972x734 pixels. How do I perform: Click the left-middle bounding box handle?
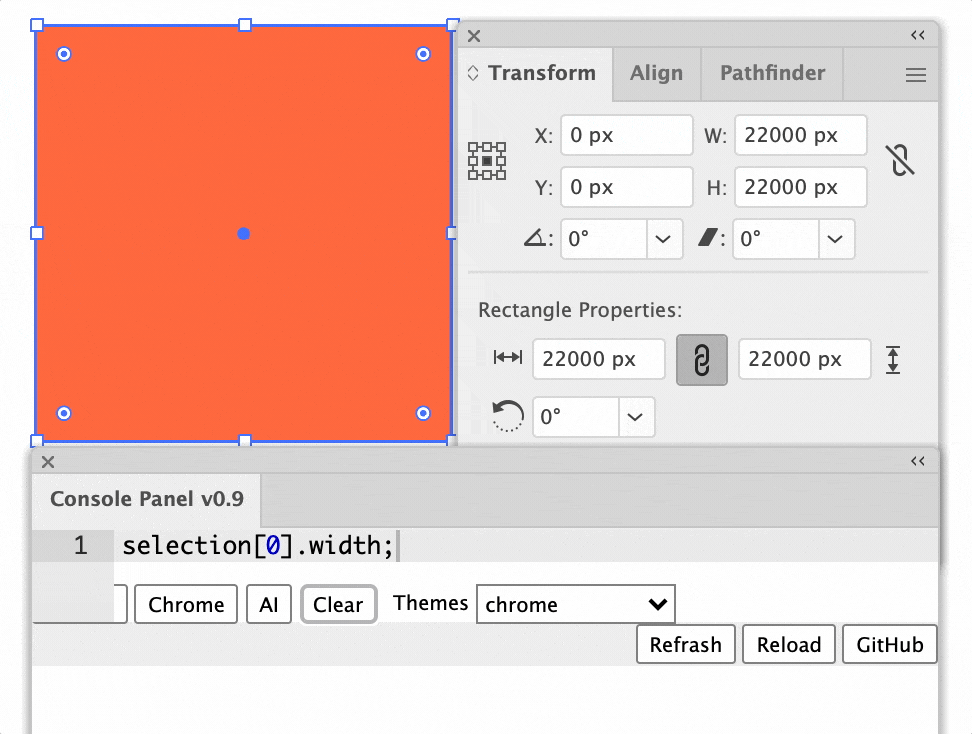tap(37, 233)
